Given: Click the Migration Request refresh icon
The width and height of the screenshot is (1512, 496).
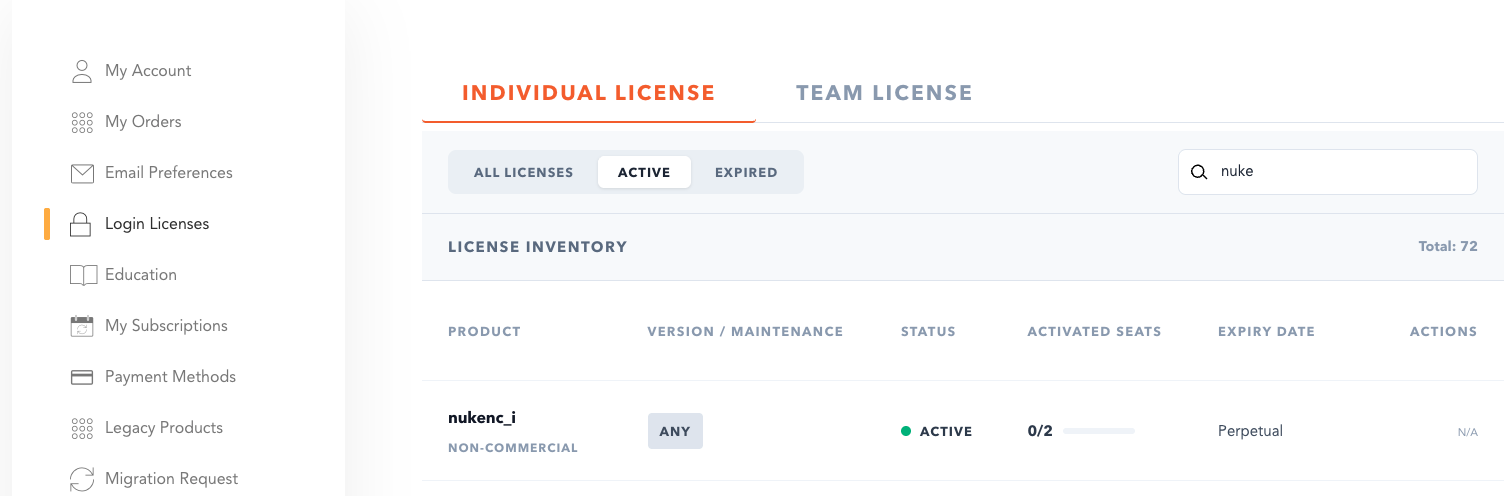Looking at the screenshot, I should click(82, 479).
